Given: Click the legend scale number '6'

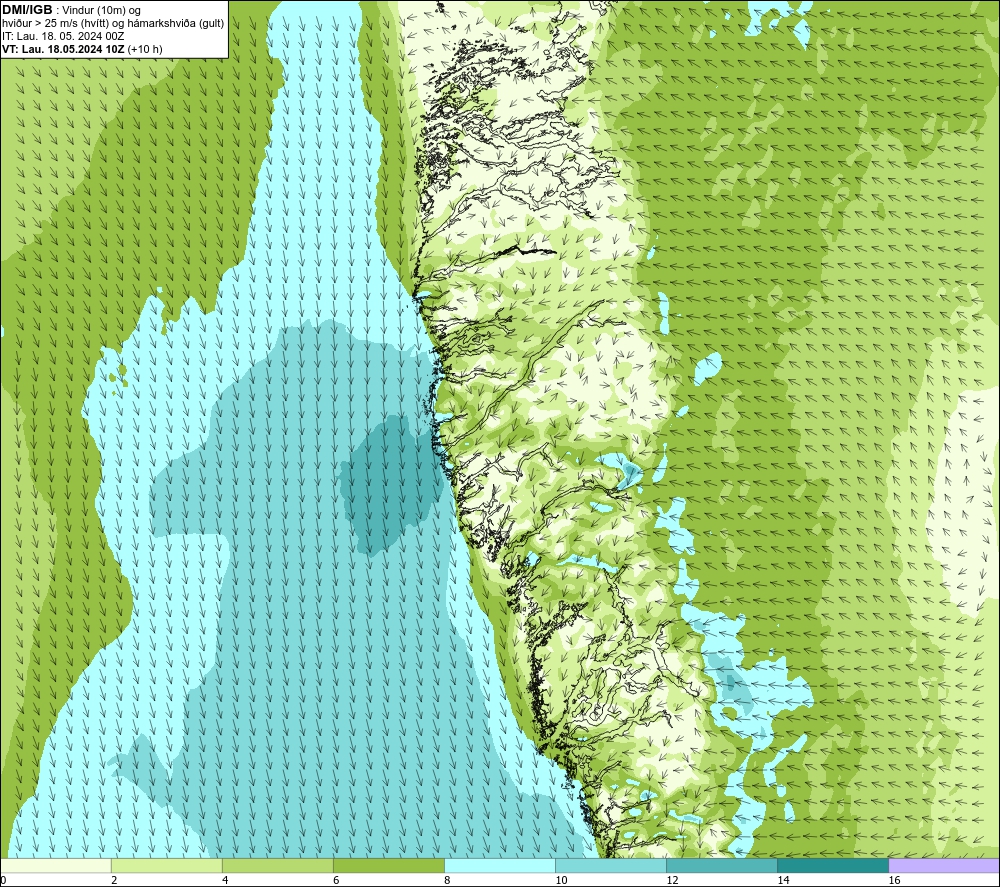Looking at the screenshot, I should click(x=336, y=880).
